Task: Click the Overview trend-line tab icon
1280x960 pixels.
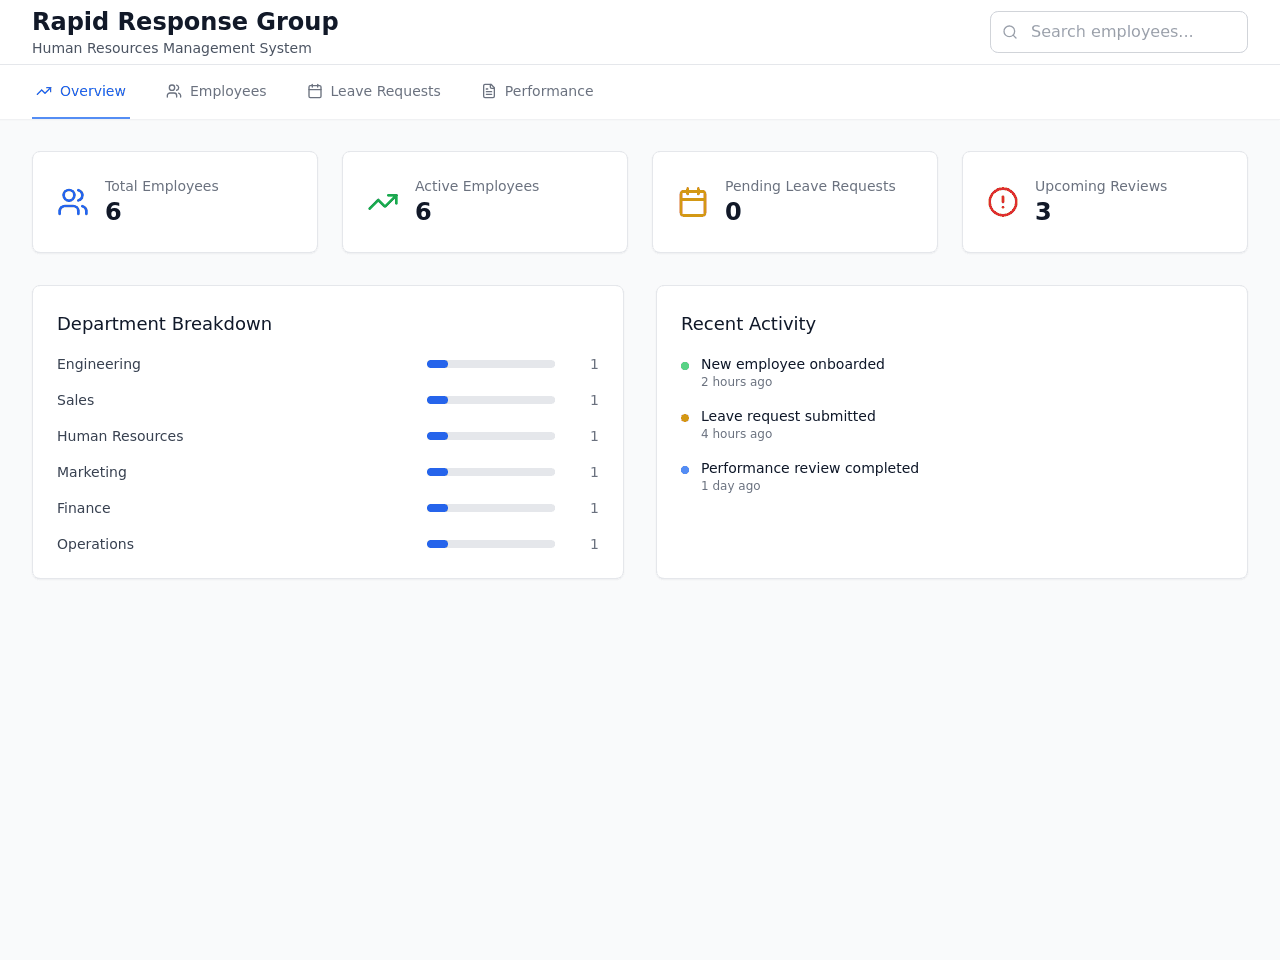Action: 44,91
